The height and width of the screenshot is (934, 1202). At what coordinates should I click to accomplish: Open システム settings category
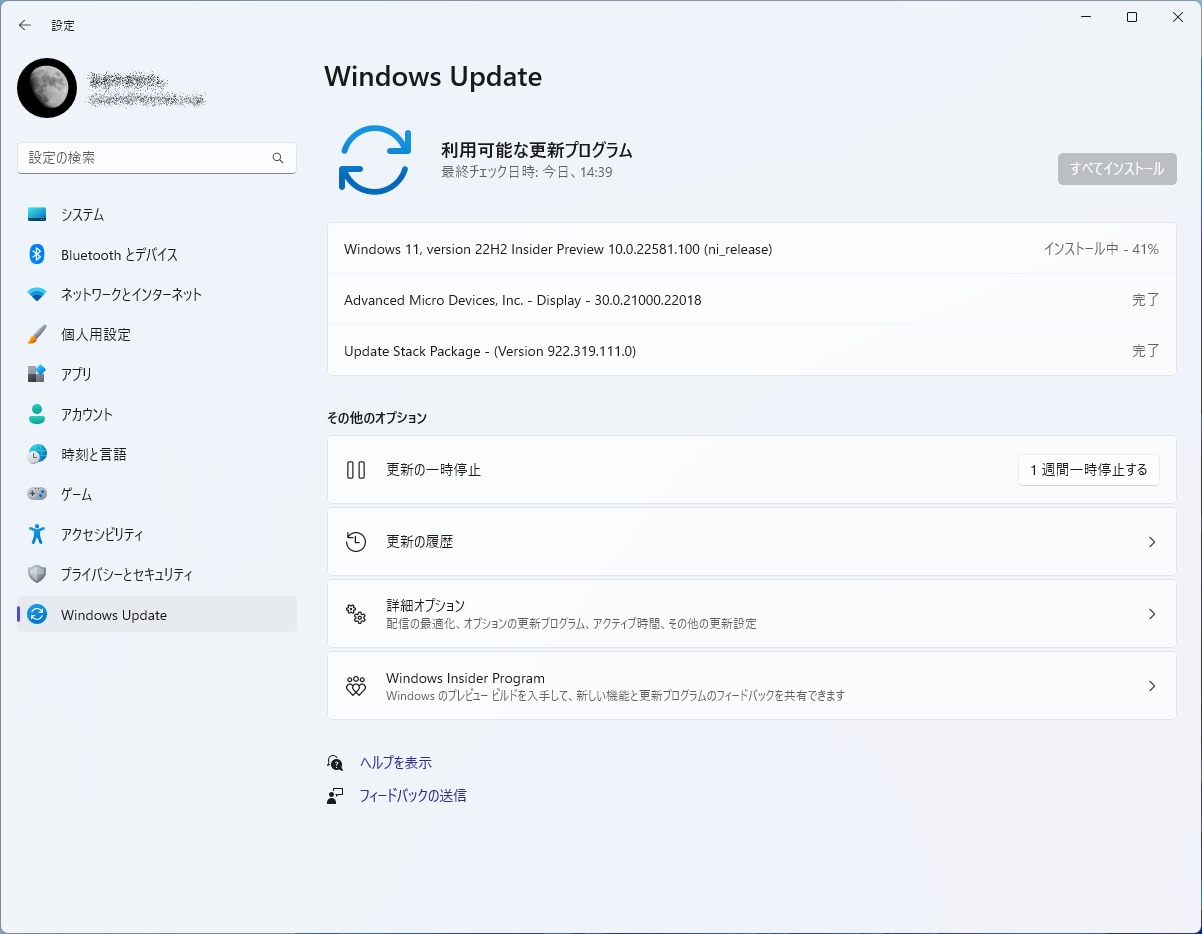pos(157,215)
